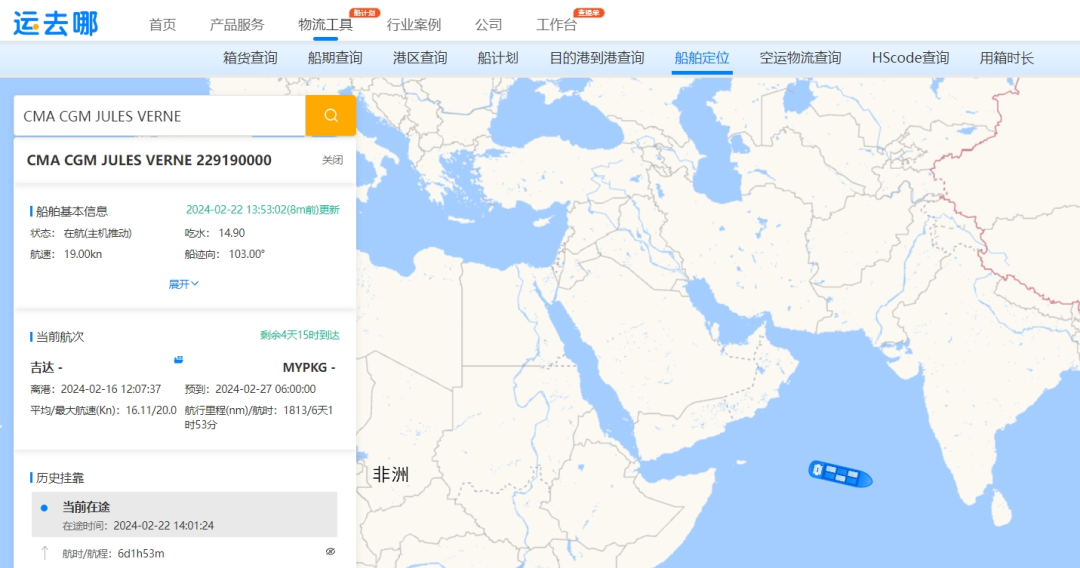Open the 工作台 menu
Image resolution: width=1080 pixels, height=568 pixels.
coord(557,25)
